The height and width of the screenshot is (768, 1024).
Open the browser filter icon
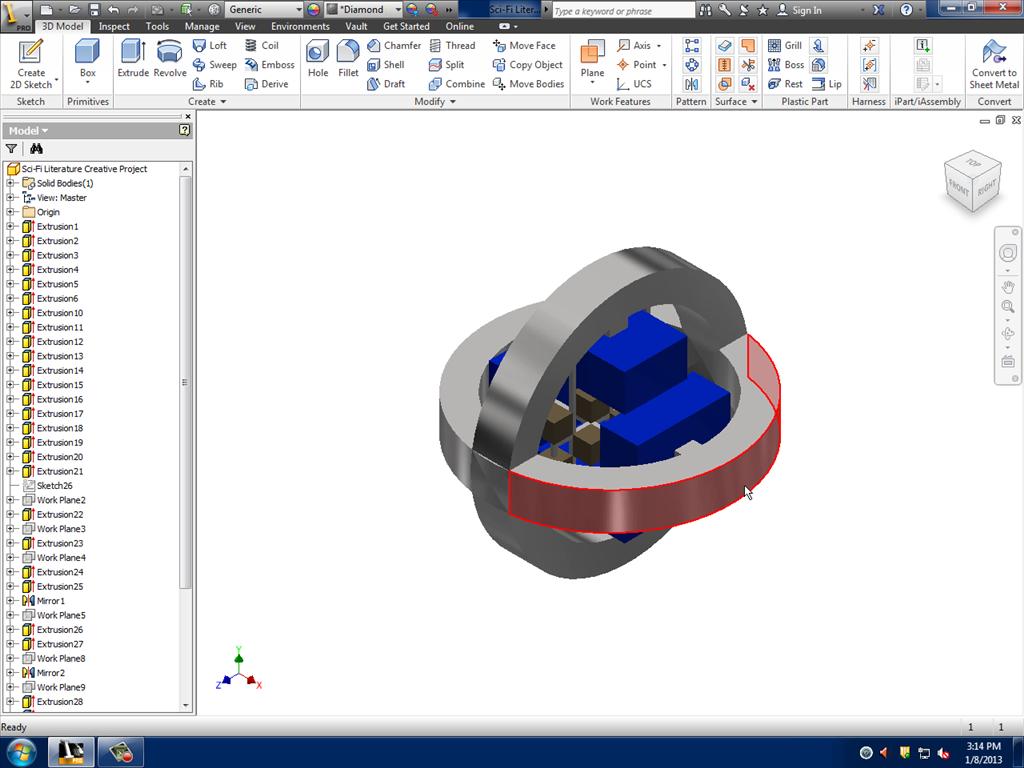[x=11, y=149]
